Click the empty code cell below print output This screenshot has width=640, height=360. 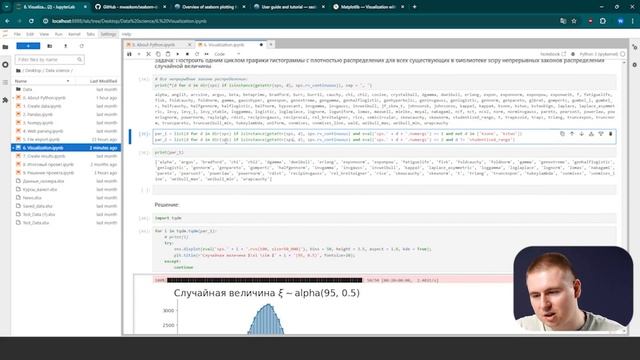[x=384, y=190]
